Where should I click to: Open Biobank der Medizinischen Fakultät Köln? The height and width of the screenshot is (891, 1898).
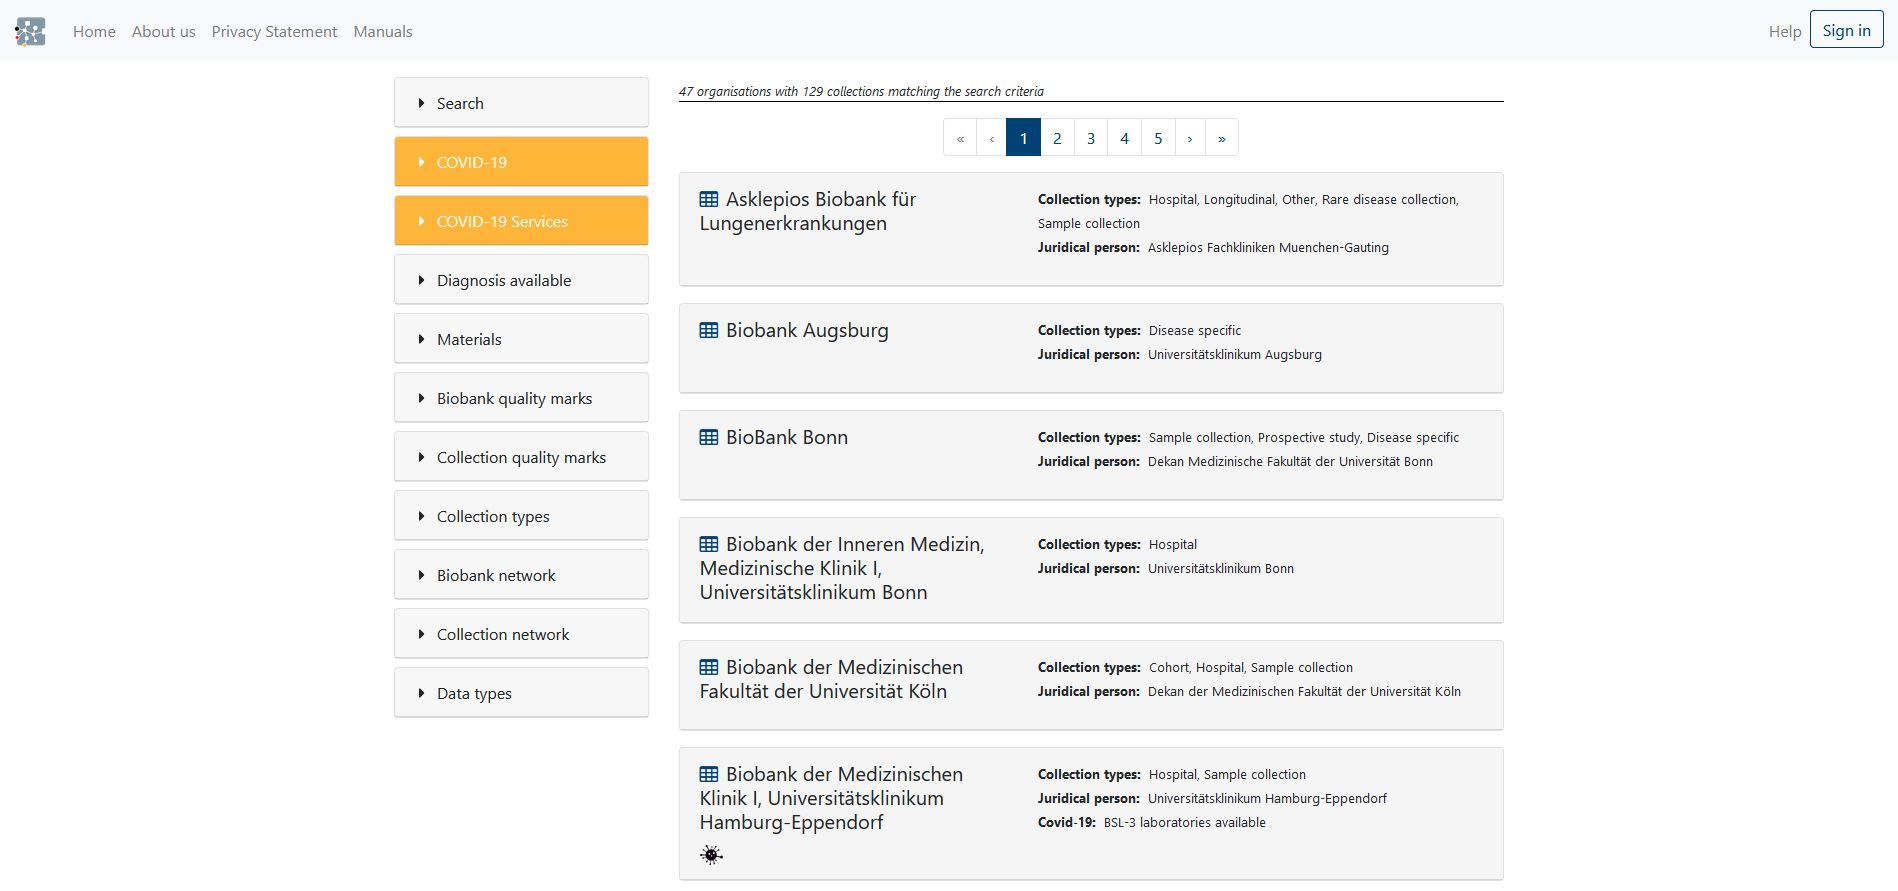coord(831,679)
